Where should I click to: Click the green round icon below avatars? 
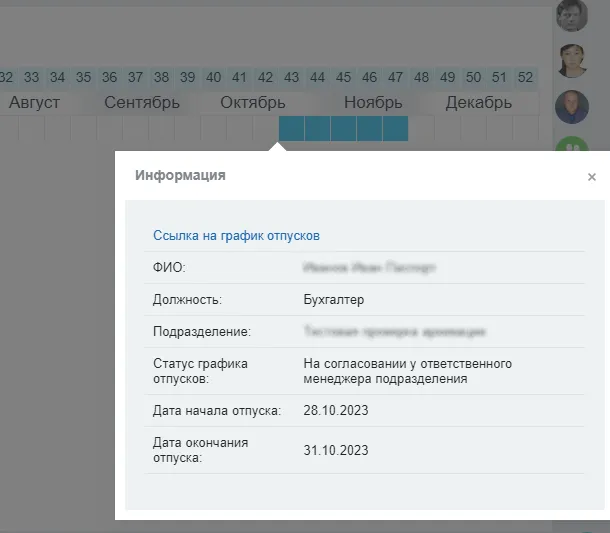coord(572,147)
